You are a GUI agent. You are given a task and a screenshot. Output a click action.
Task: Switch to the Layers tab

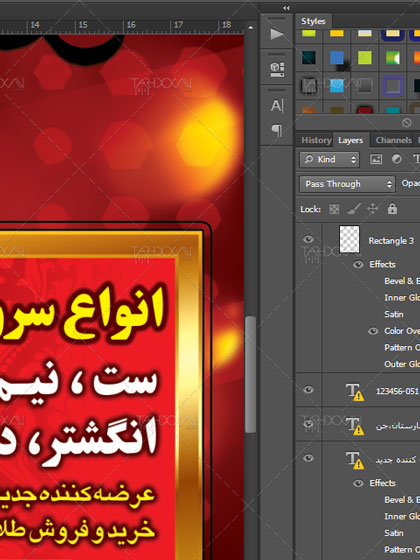click(350, 140)
